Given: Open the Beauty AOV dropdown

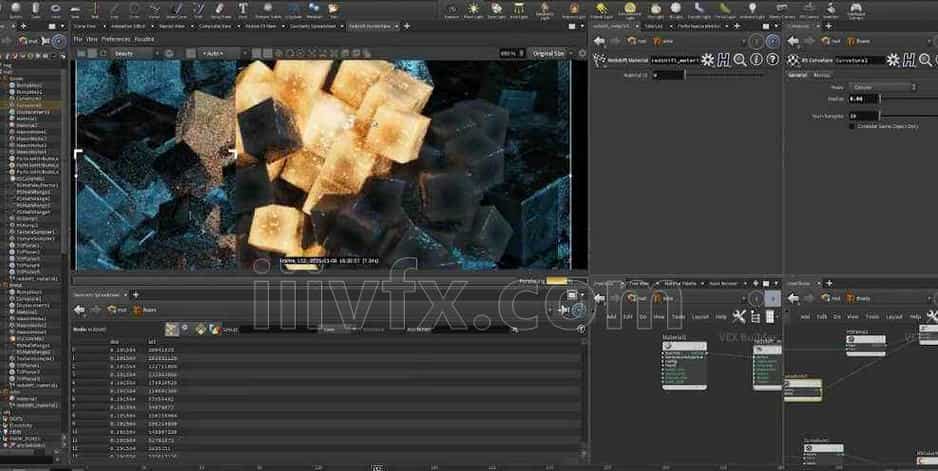Looking at the screenshot, I should (x=135, y=53).
